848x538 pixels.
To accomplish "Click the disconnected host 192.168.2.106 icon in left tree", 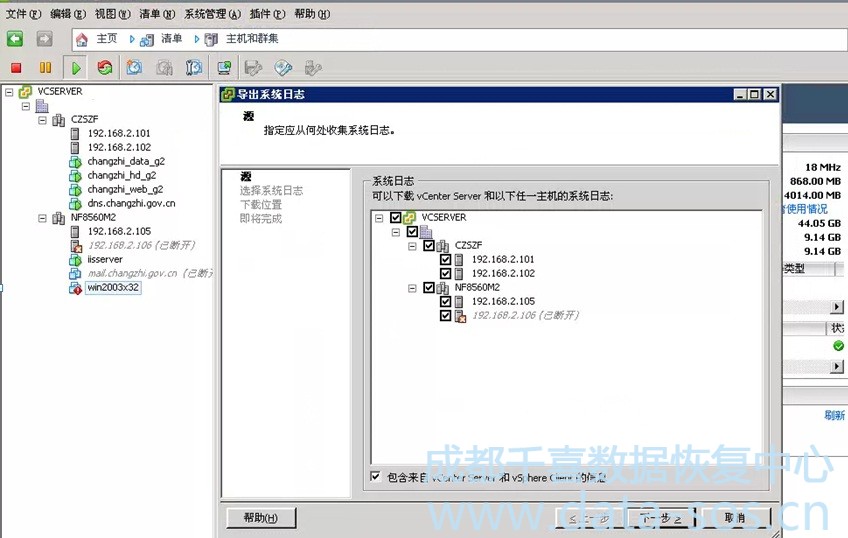I will 76,245.
